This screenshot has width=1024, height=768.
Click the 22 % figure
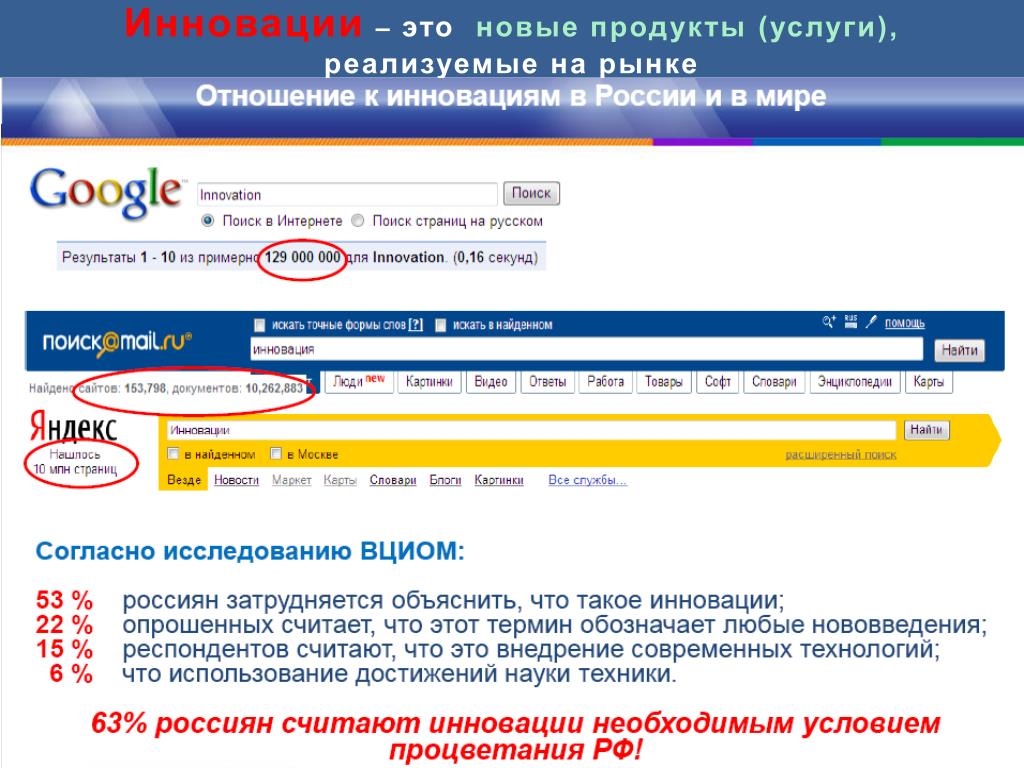pyautogui.click(x=64, y=624)
